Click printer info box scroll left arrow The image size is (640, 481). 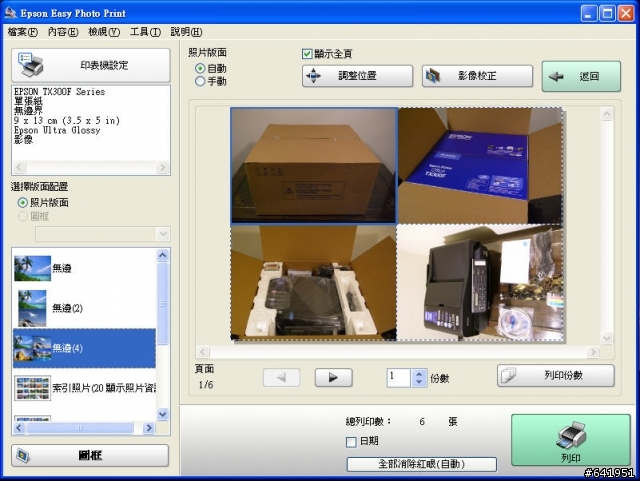pyautogui.click(x=19, y=167)
